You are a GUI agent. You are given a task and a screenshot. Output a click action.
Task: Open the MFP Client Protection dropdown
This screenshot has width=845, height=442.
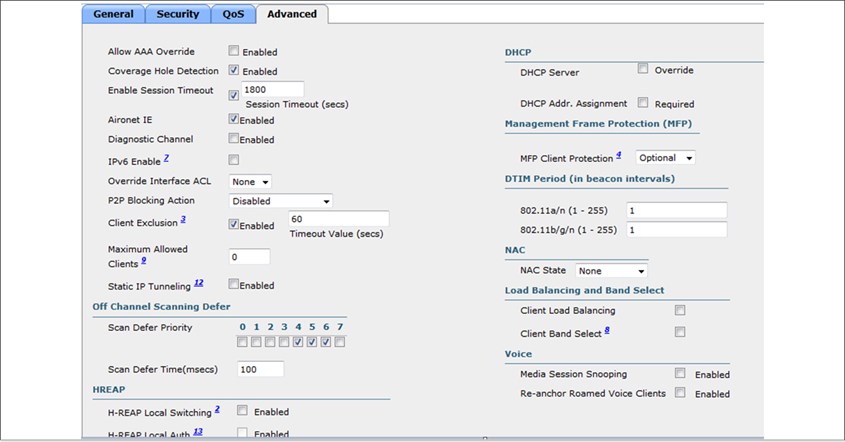click(663, 158)
